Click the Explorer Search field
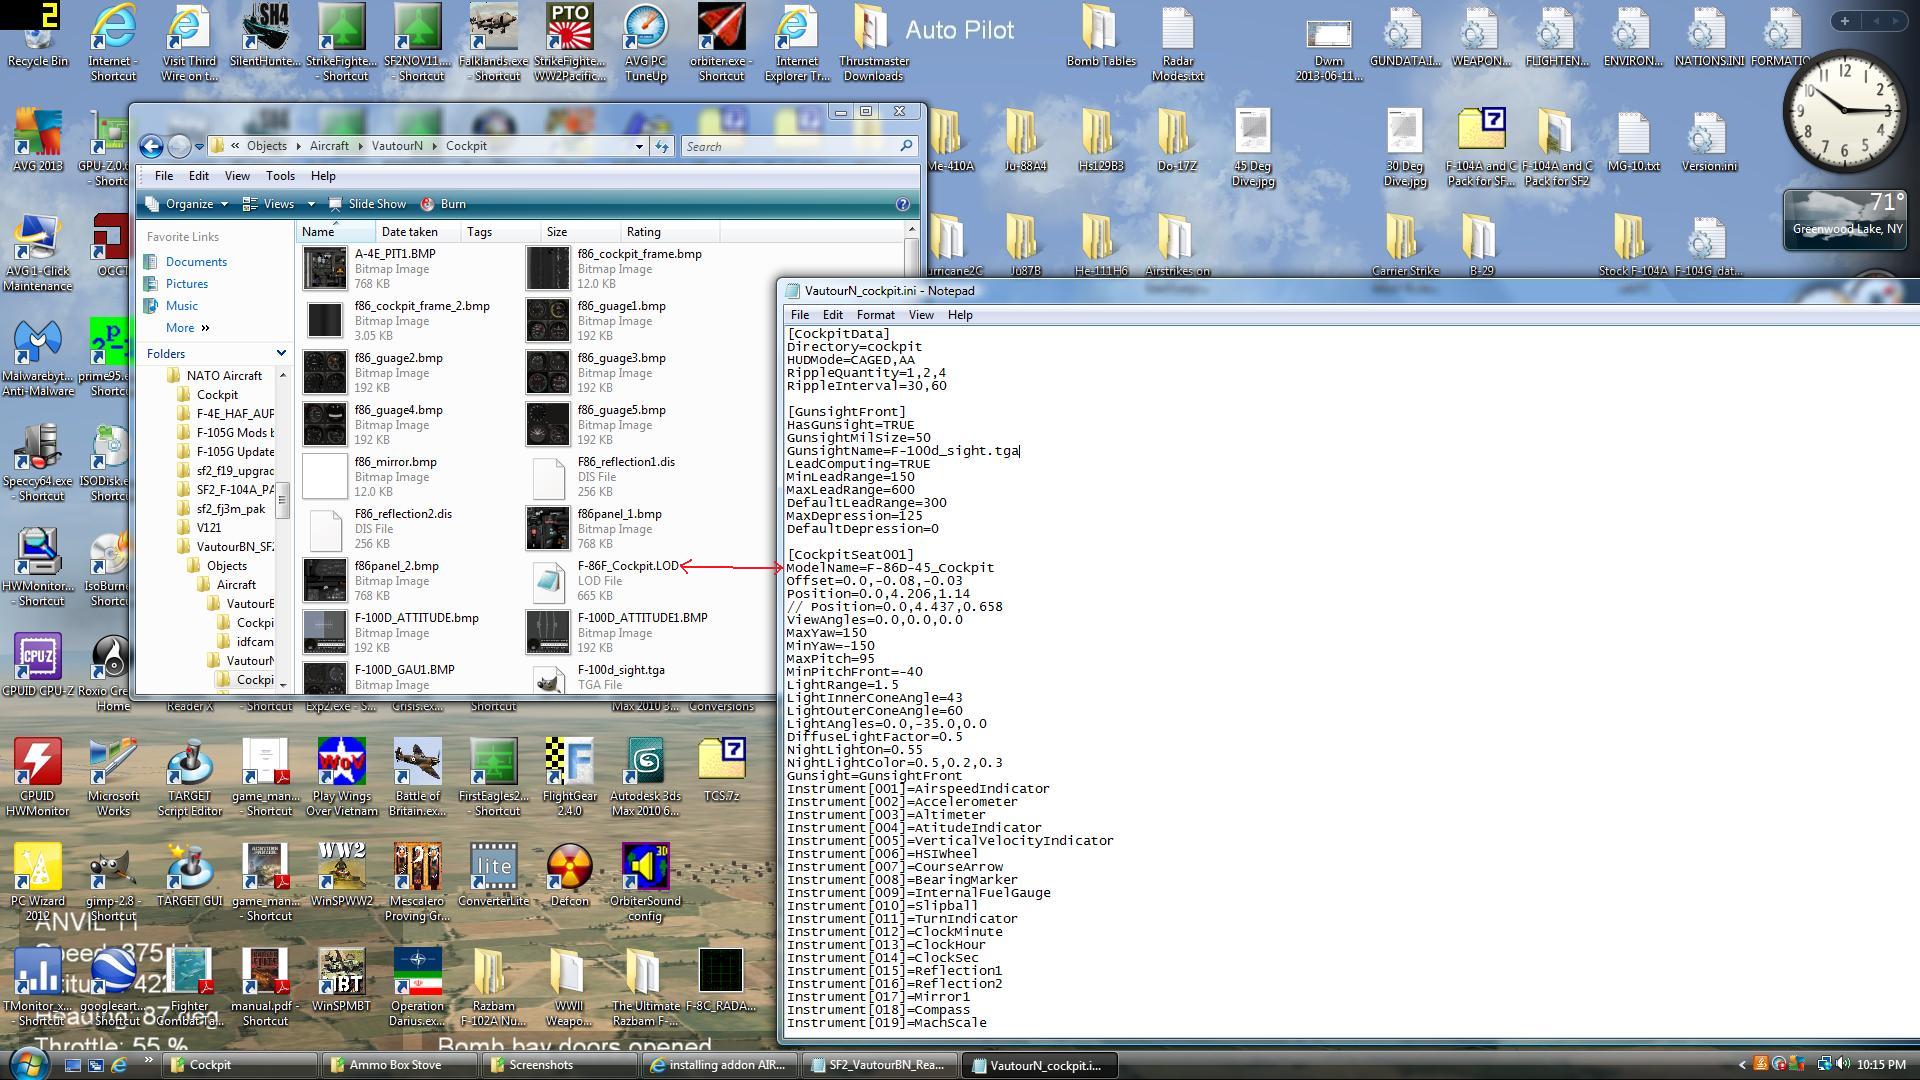The width and height of the screenshot is (1920, 1080). (790, 146)
